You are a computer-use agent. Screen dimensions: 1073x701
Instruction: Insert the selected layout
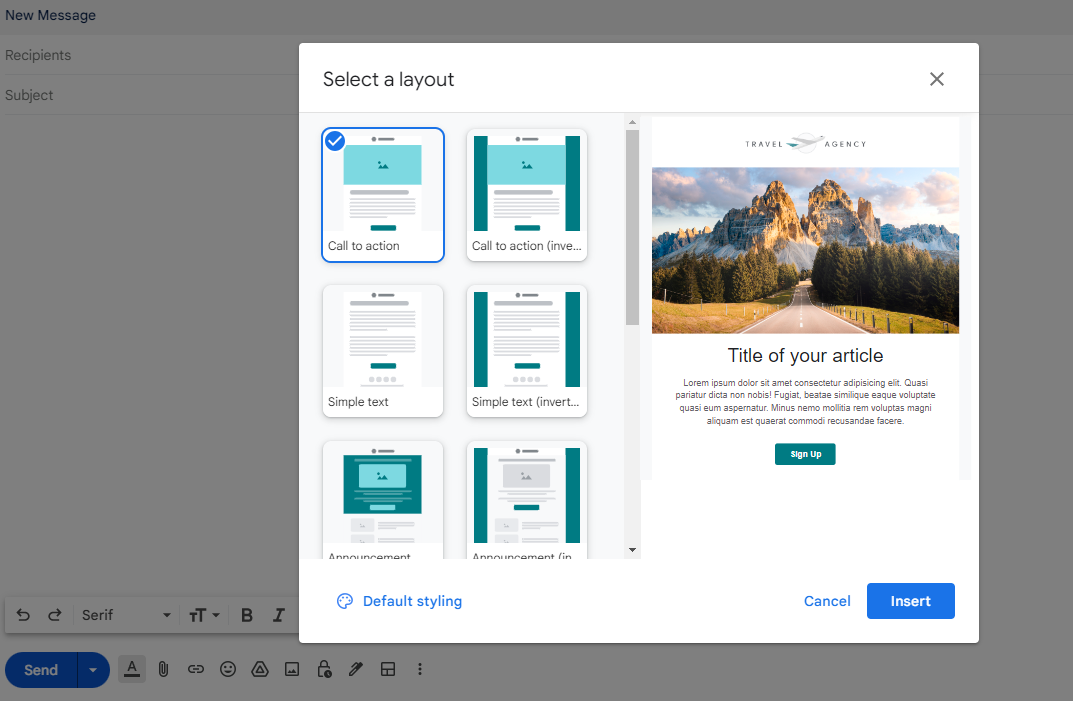(x=910, y=601)
